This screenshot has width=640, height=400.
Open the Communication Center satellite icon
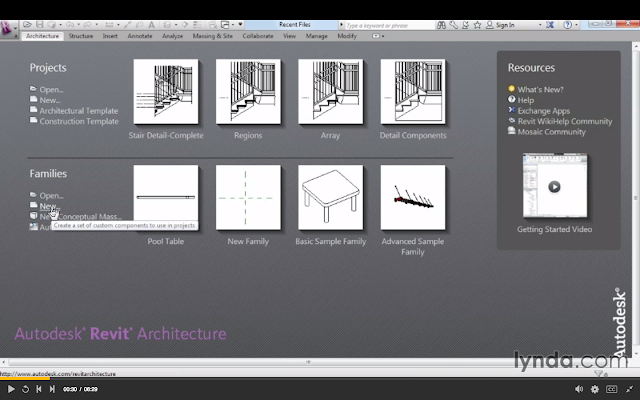point(465,25)
